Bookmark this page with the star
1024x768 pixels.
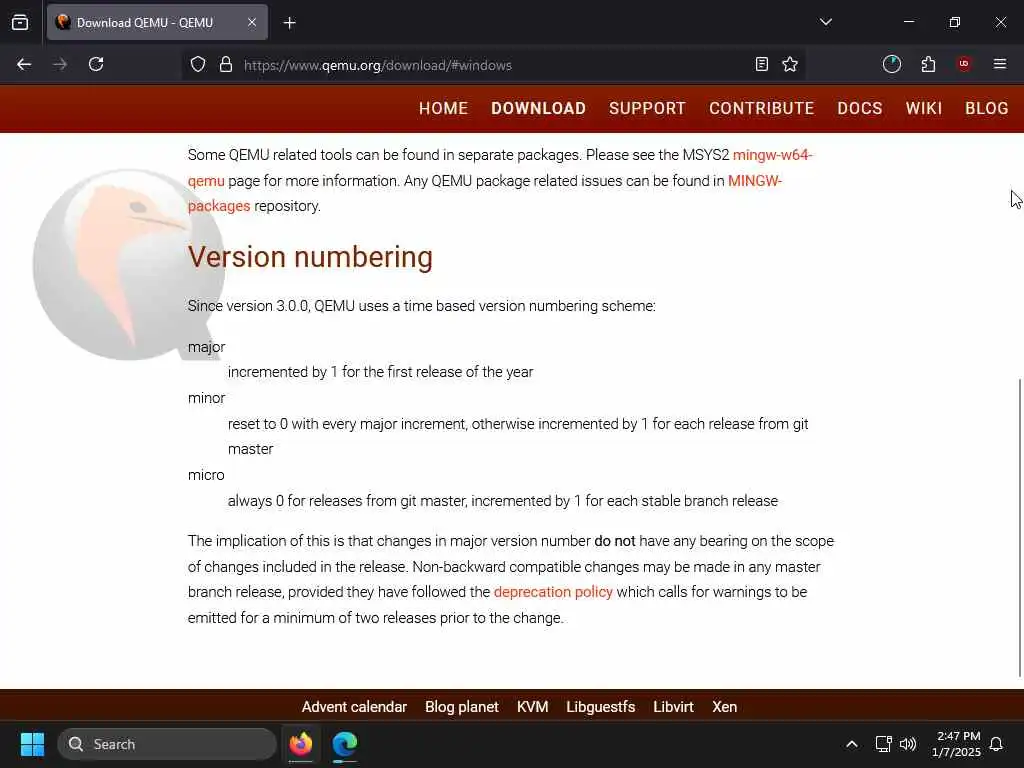tap(790, 64)
